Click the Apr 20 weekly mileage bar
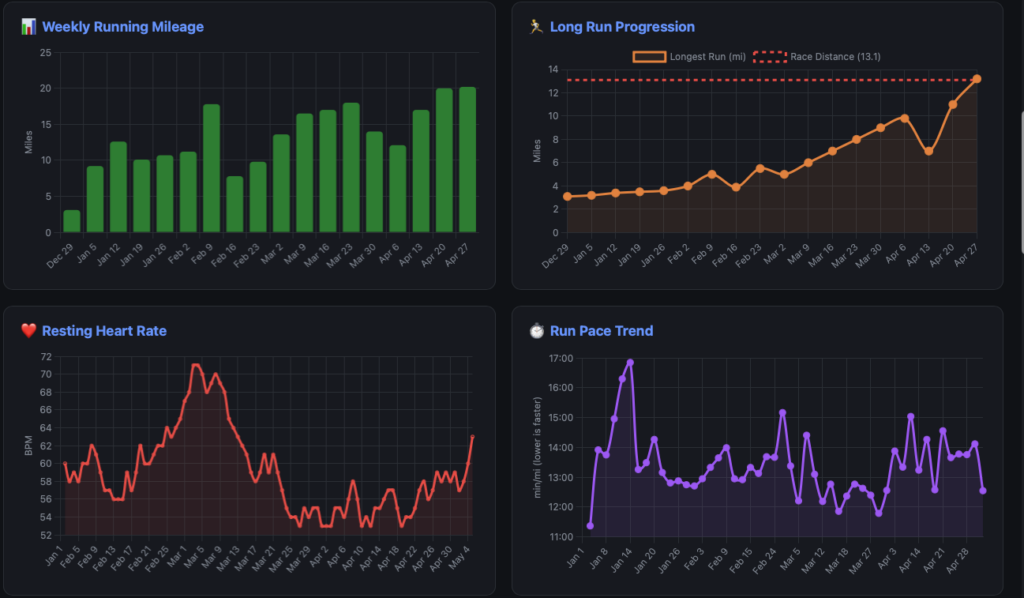 pyautogui.click(x=444, y=160)
